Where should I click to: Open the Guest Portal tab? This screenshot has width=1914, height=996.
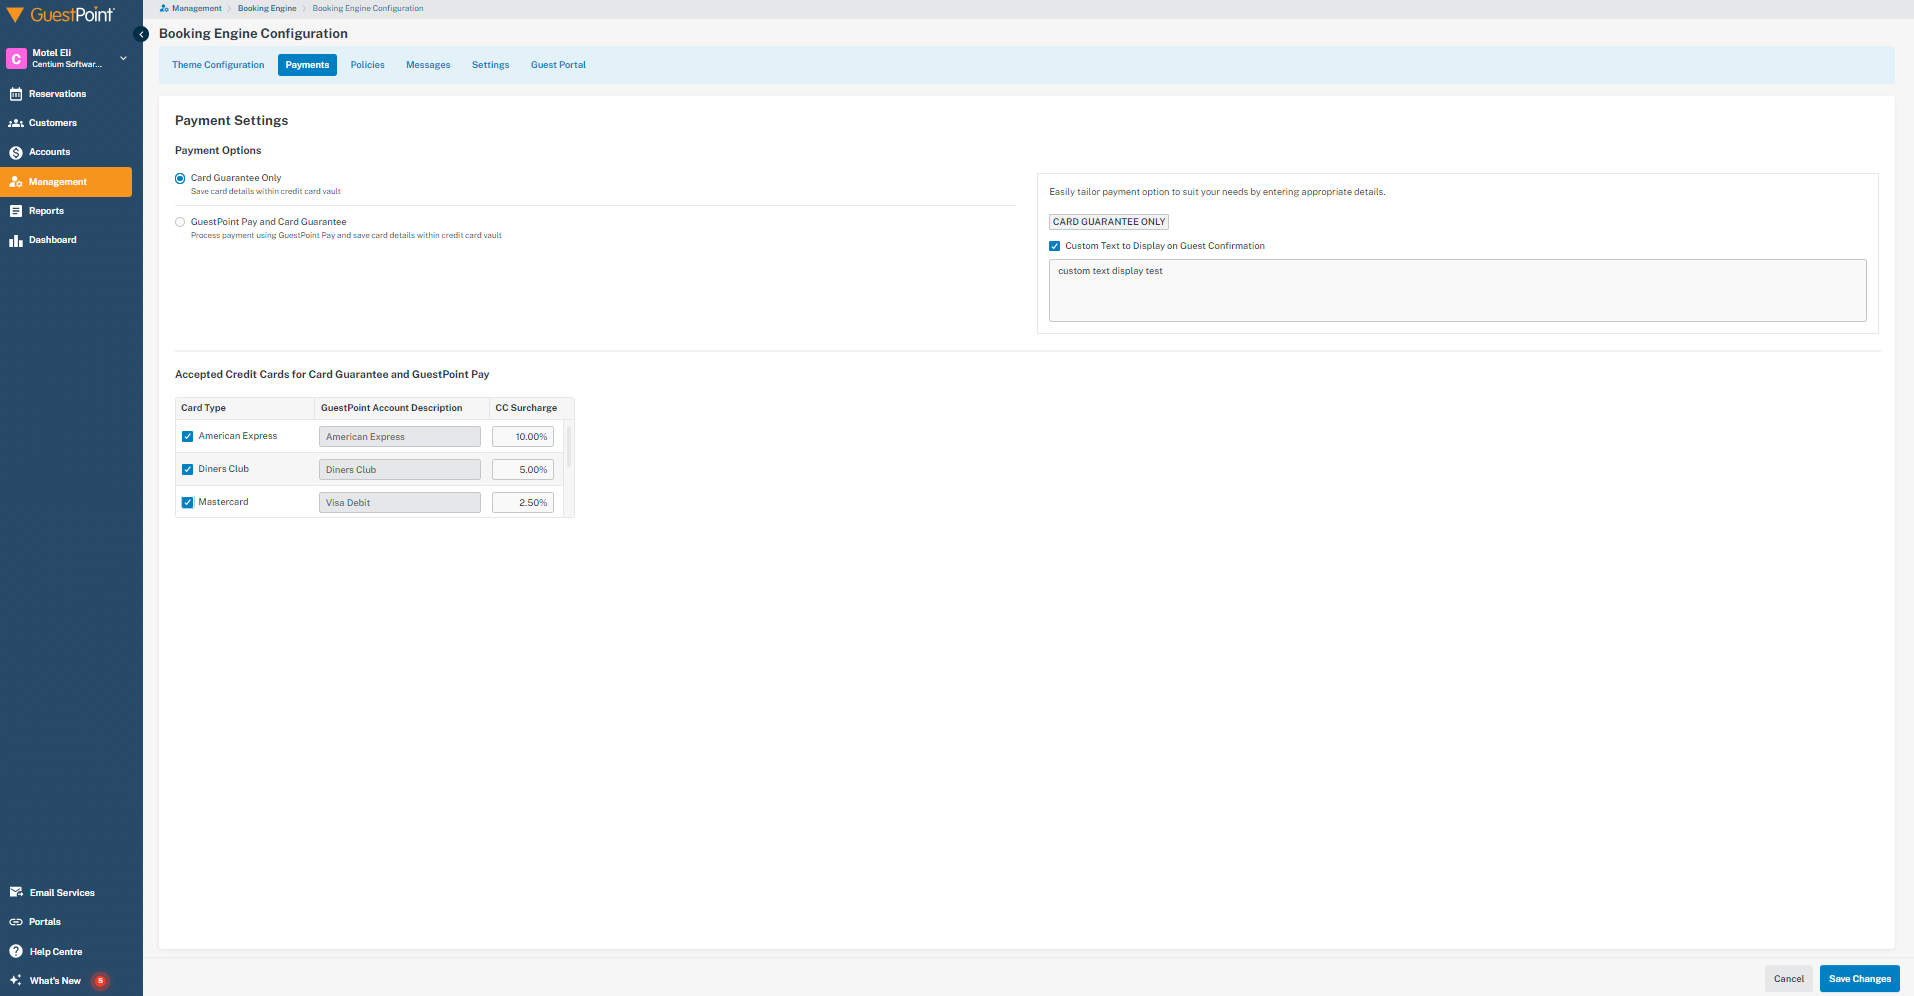(558, 65)
